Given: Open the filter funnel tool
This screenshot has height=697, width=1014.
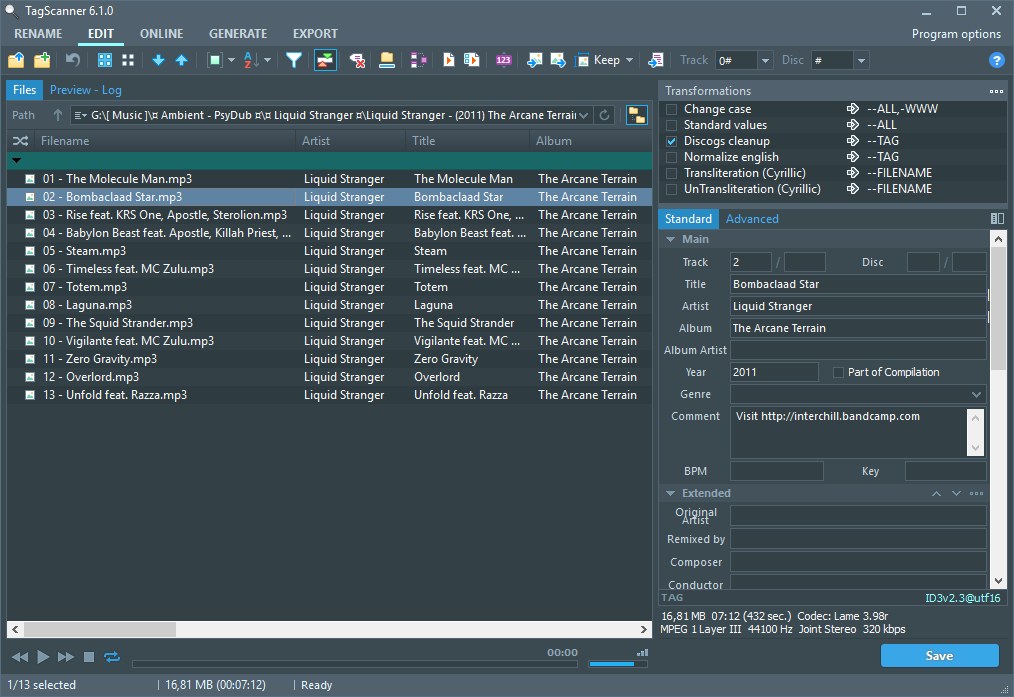Looking at the screenshot, I should point(294,60).
